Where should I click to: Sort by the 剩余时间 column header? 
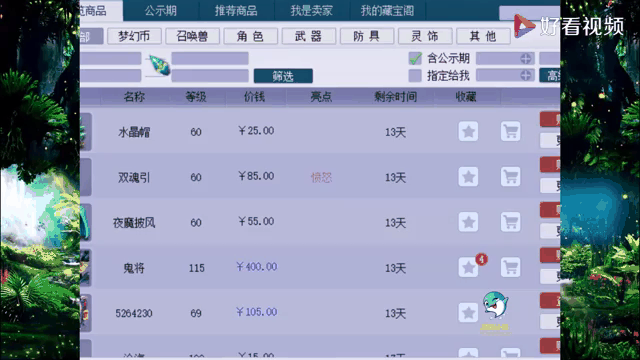pos(396,97)
